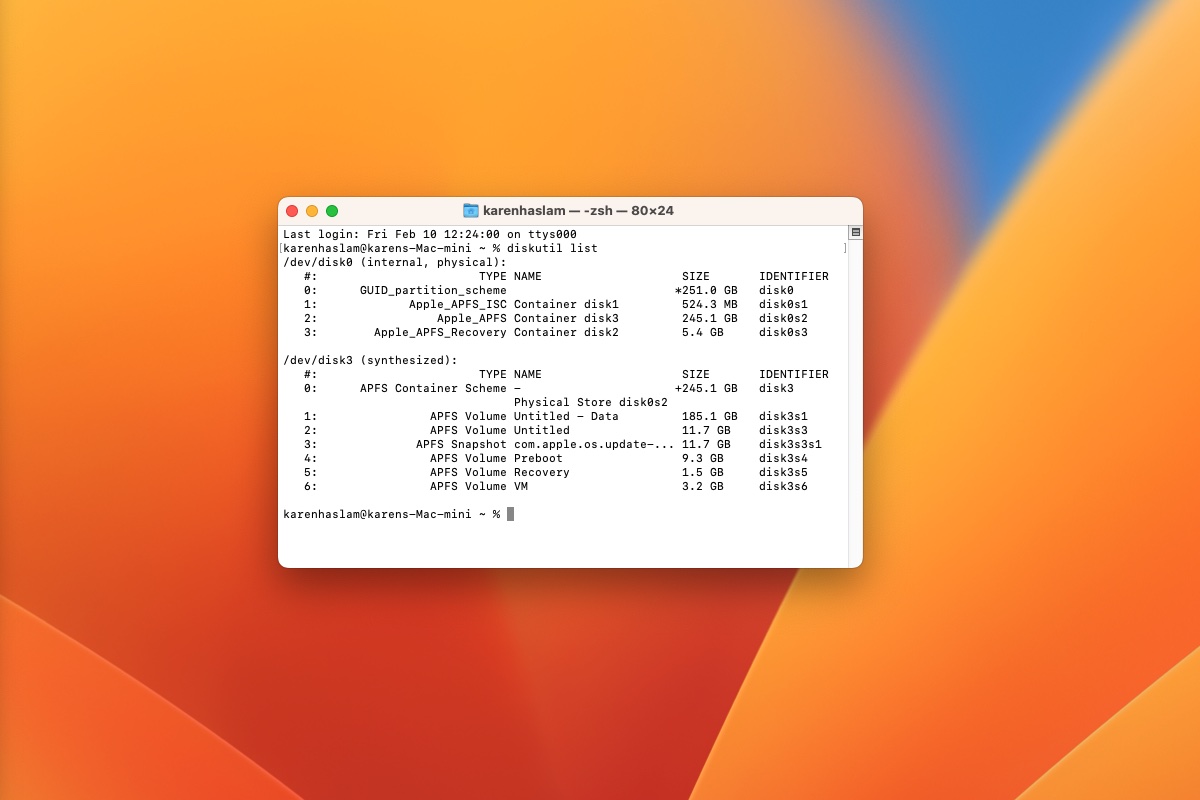Click 'Apple_APFS_Recovery' type entry
Image resolution: width=1200 pixels, height=800 pixels.
440,332
